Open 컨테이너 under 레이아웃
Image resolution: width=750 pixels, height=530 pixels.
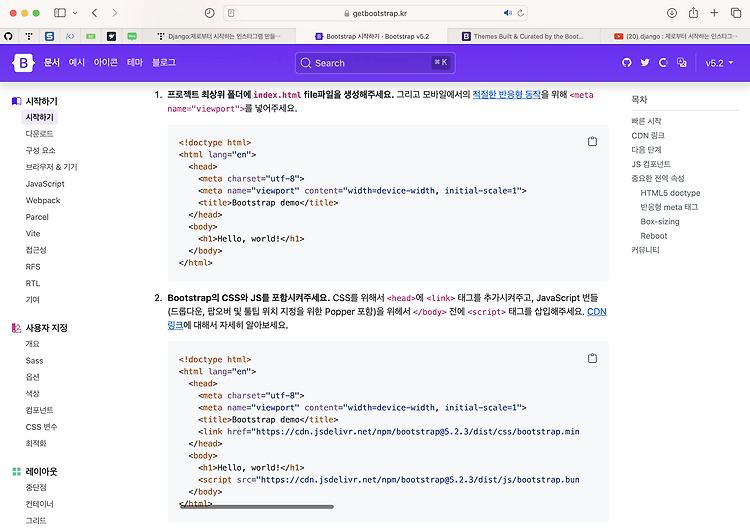click(40, 504)
